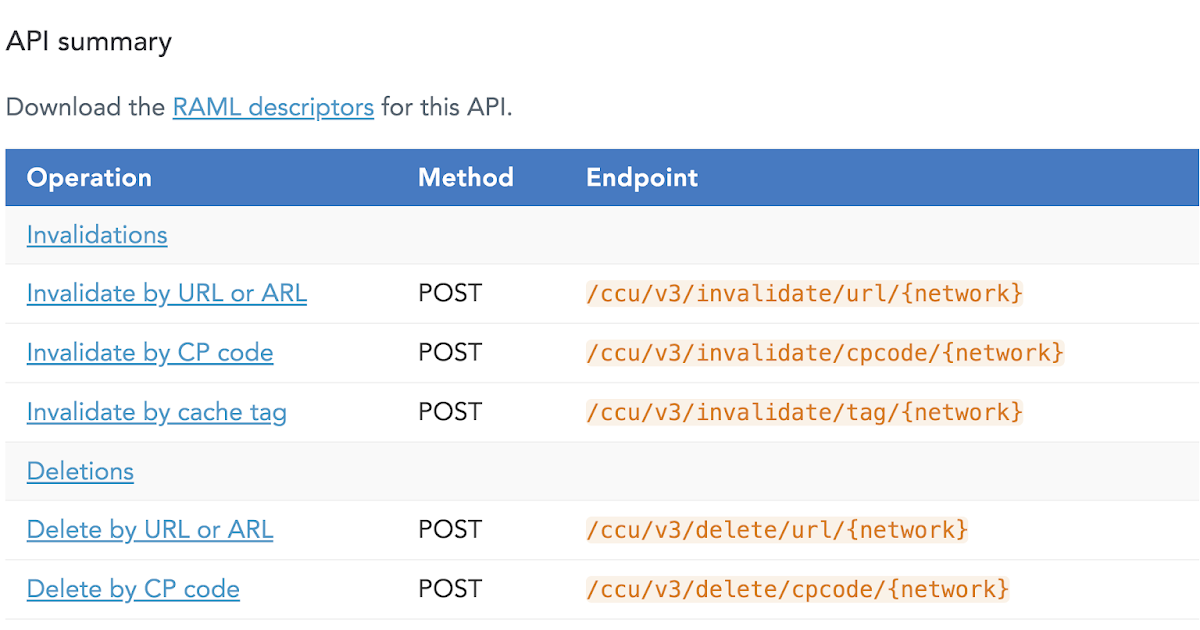Open the RAML descriptors link
The width and height of the screenshot is (1200, 630).
tap(272, 107)
